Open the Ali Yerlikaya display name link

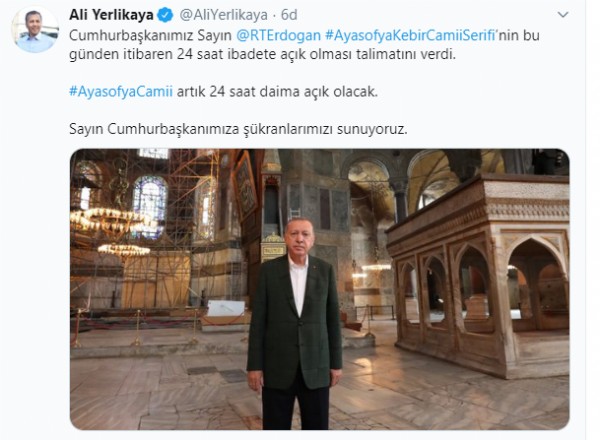point(111,15)
